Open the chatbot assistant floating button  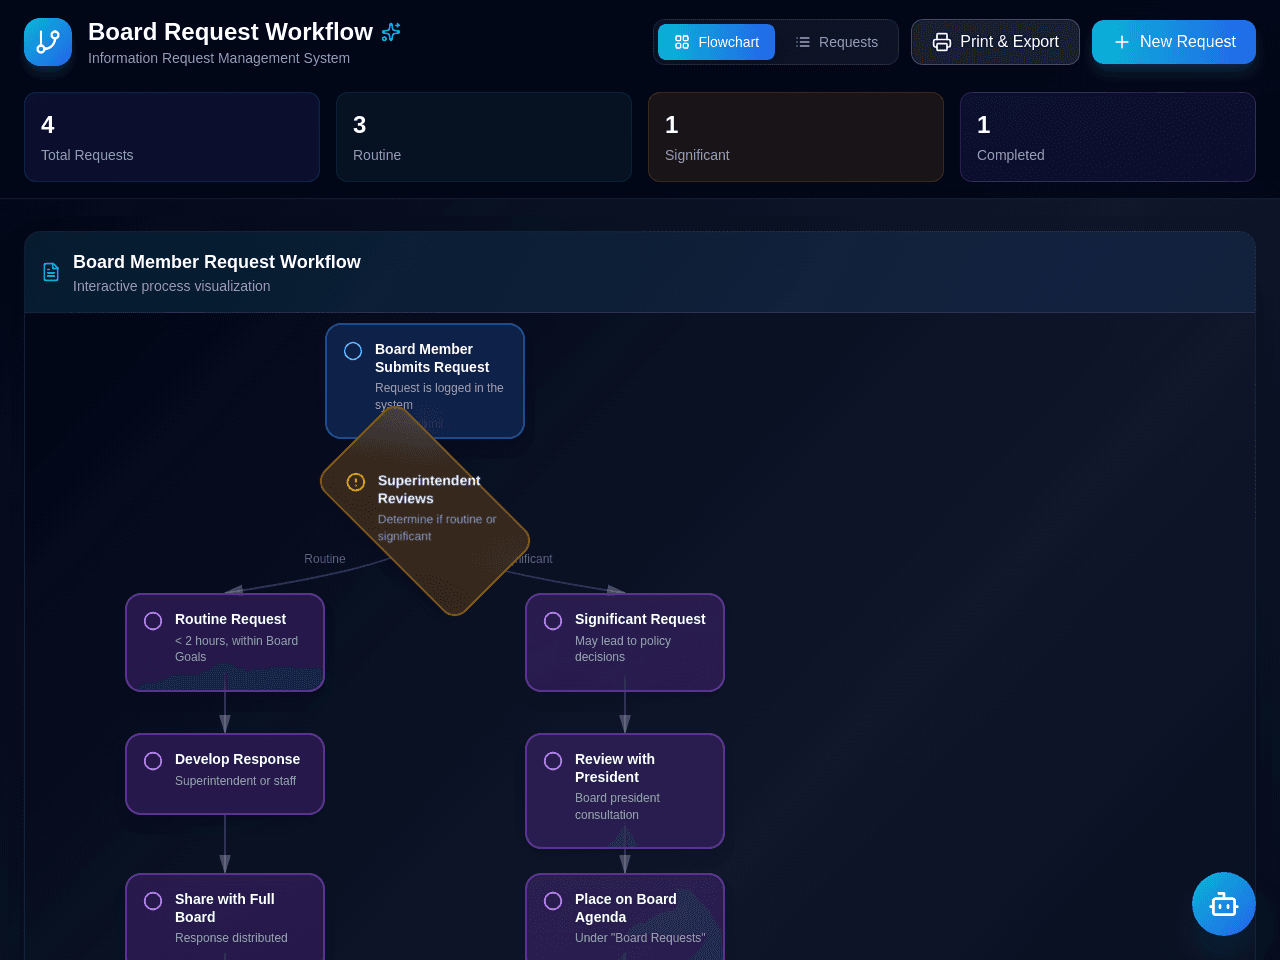[x=1224, y=904]
